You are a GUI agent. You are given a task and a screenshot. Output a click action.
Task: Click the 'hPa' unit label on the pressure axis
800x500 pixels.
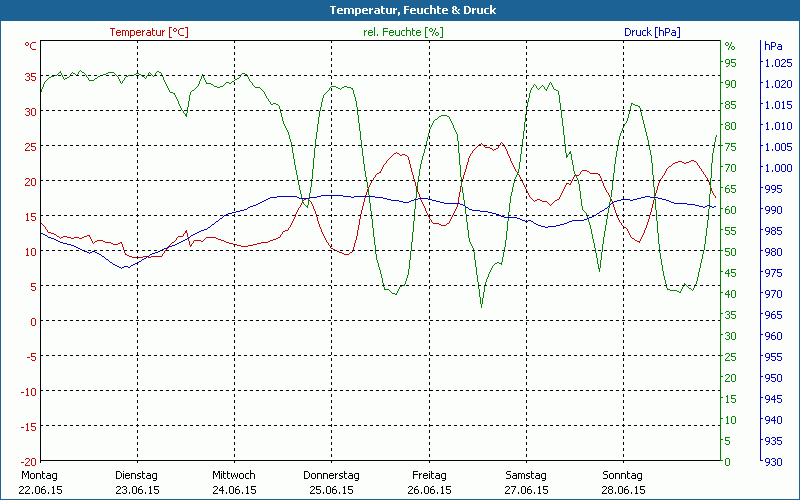[x=773, y=46]
